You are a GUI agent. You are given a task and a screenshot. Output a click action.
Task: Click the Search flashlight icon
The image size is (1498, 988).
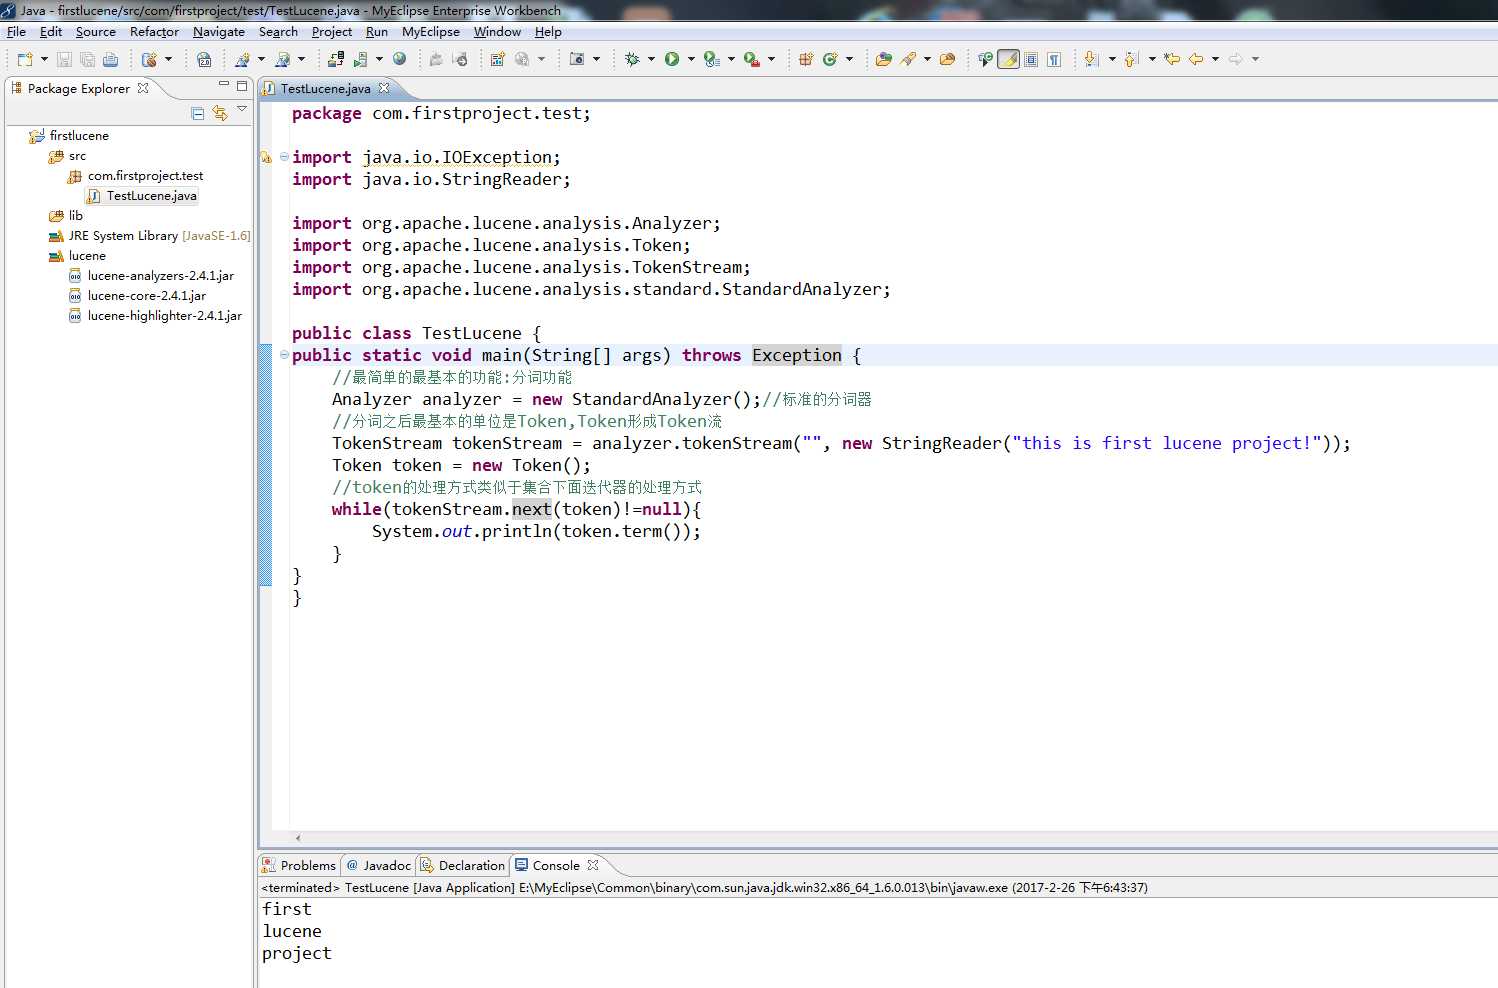908,59
